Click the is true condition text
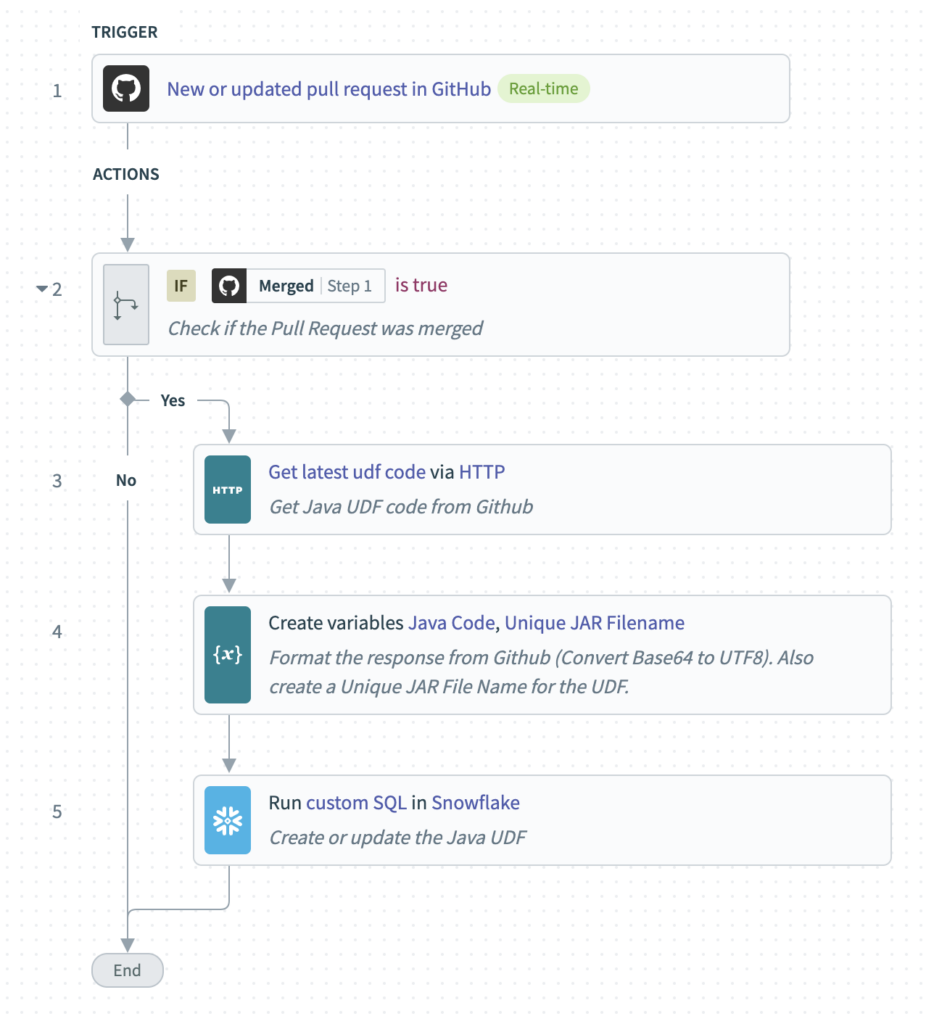Viewport: 934px width, 1024px height. pyautogui.click(x=420, y=285)
